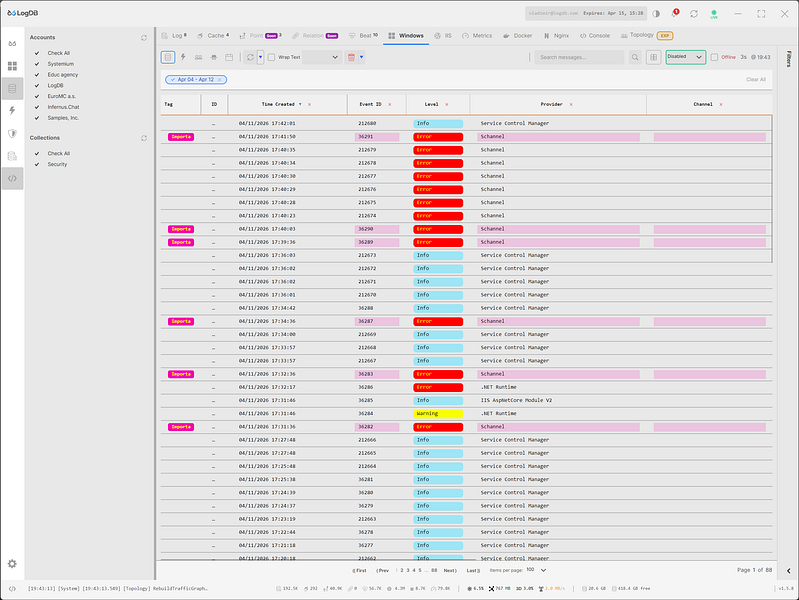The image size is (799, 600).
Task: Go to page 3
Action: (x=408, y=570)
